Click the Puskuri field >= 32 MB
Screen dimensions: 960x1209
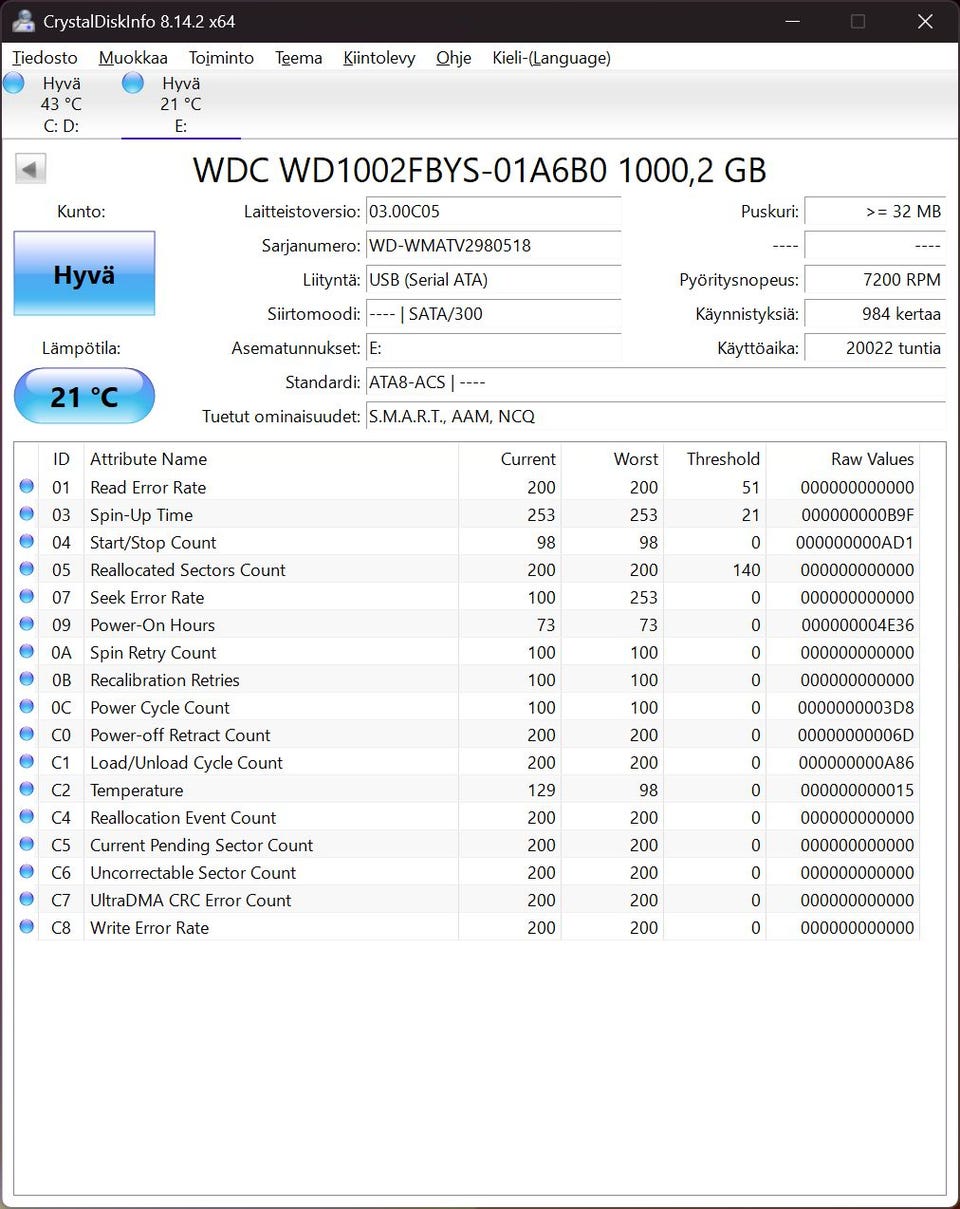coord(875,212)
